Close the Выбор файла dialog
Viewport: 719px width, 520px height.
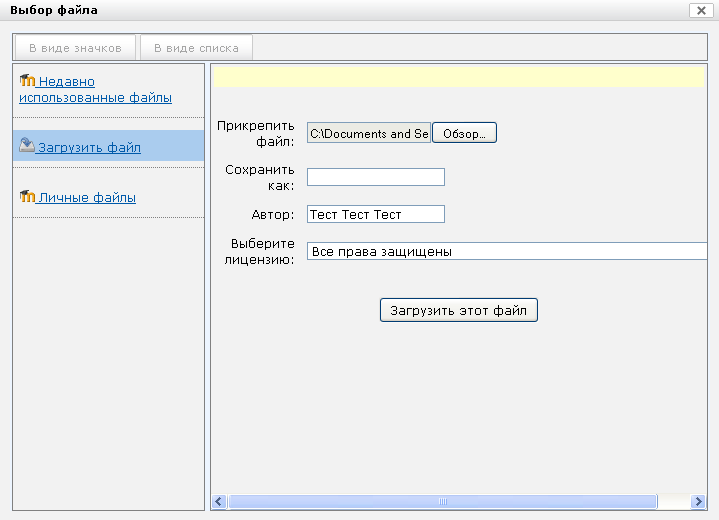pos(701,11)
